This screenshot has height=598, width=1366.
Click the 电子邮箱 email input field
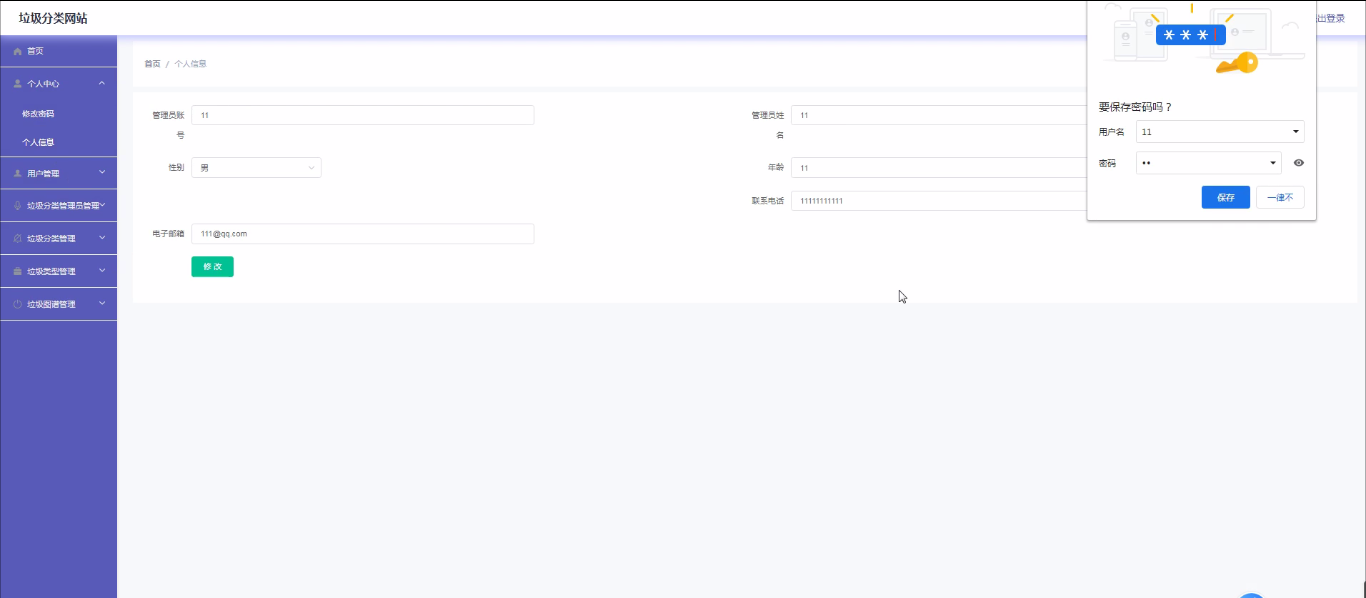(x=362, y=234)
